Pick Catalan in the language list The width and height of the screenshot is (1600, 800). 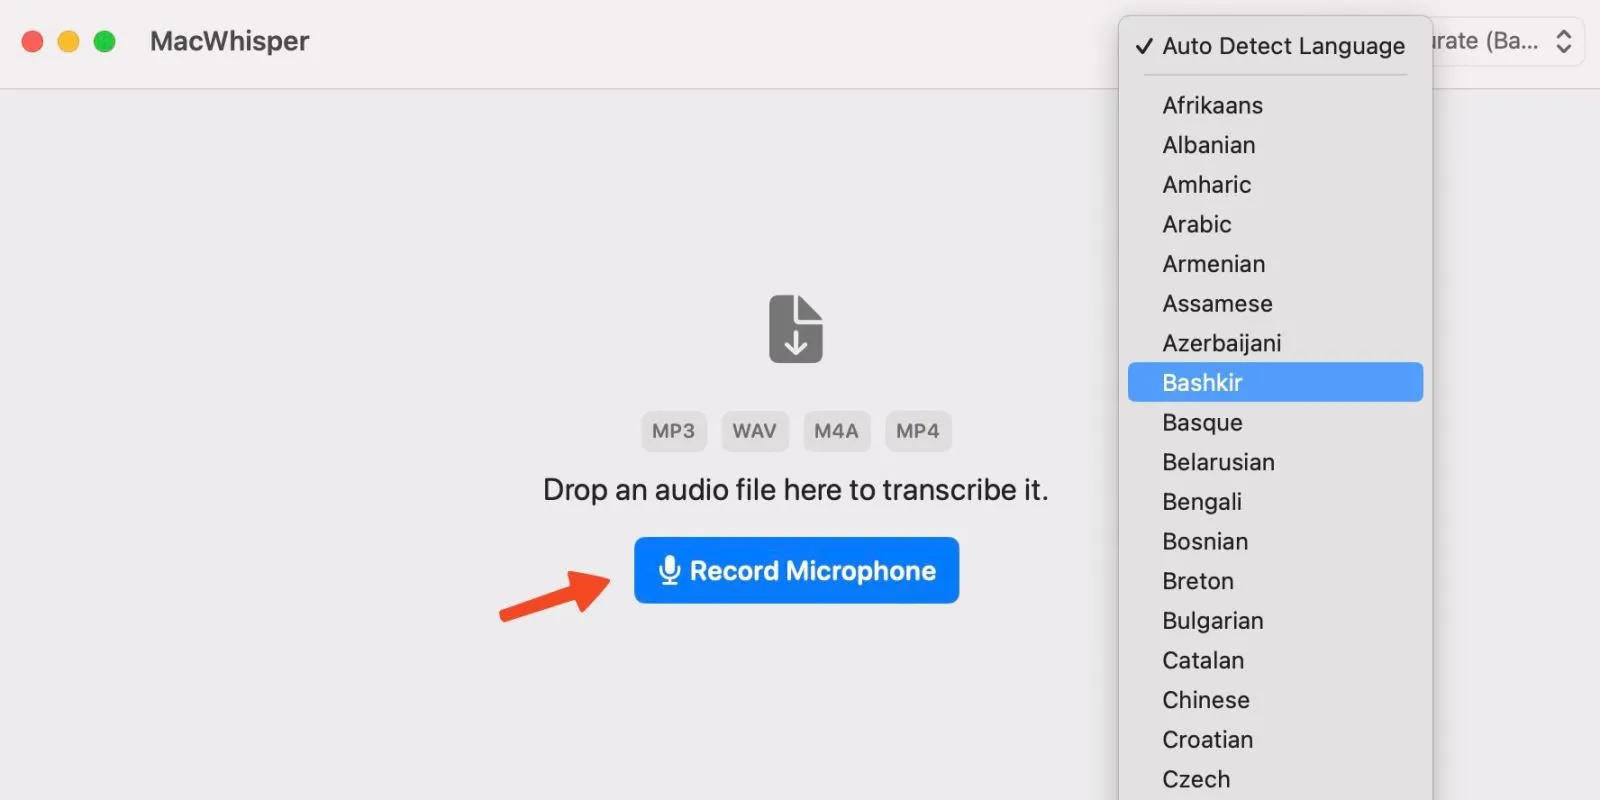1275,660
